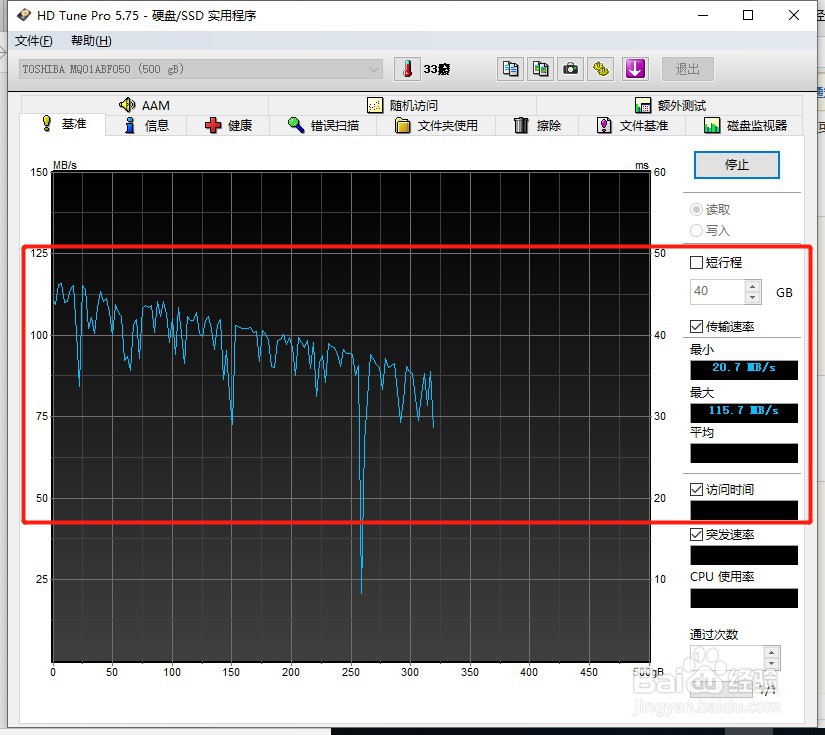
Task: Click the camera save screenshot icon
Action: [570, 69]
